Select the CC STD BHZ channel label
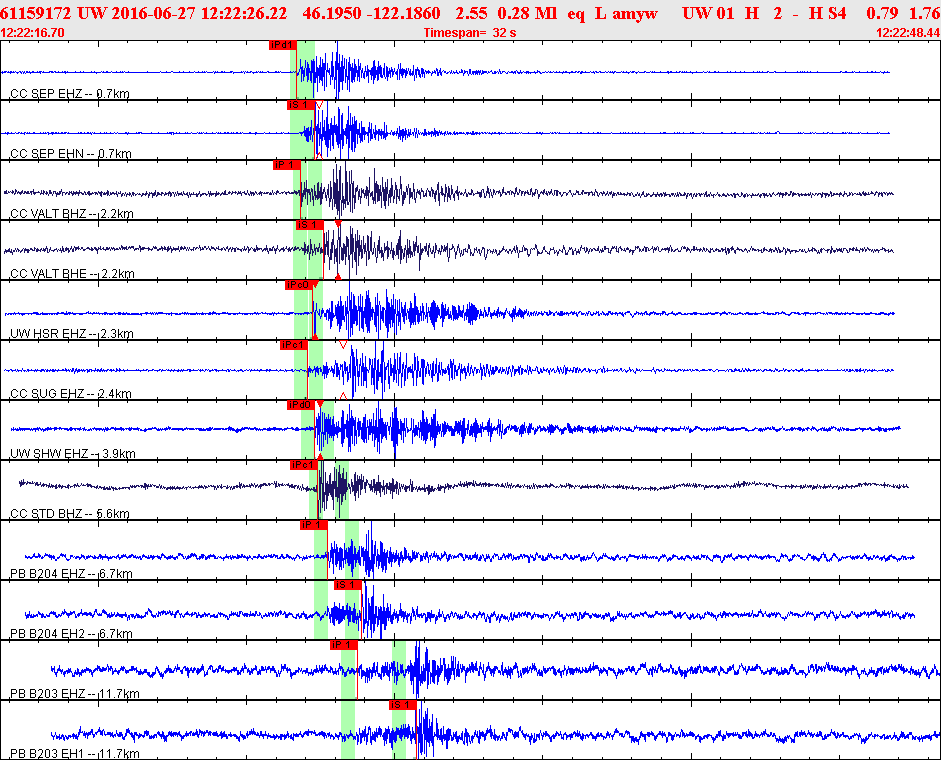The width and height of the screenshot is (941, 760). pyautogui.click(x=69, y=514)
